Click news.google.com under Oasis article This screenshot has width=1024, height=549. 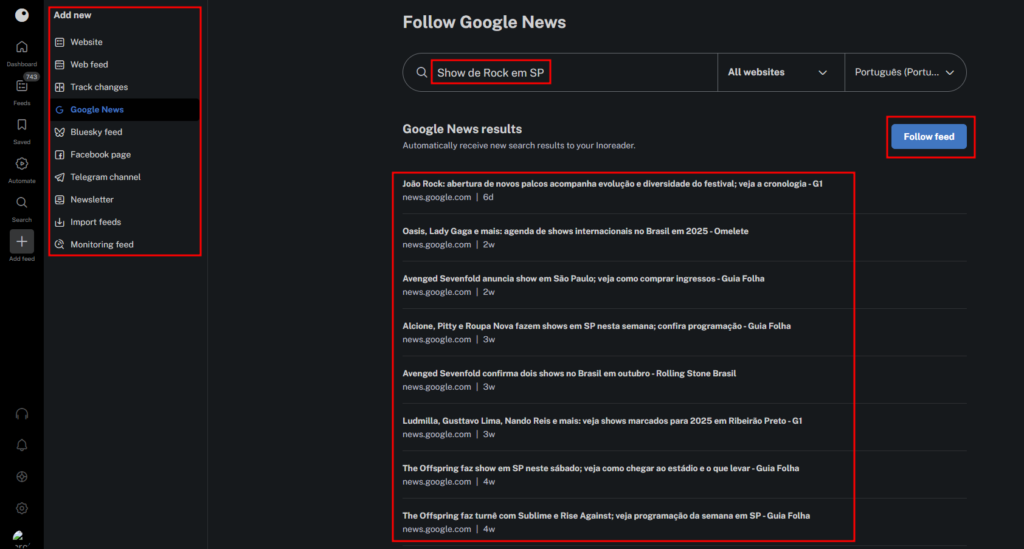436,245
